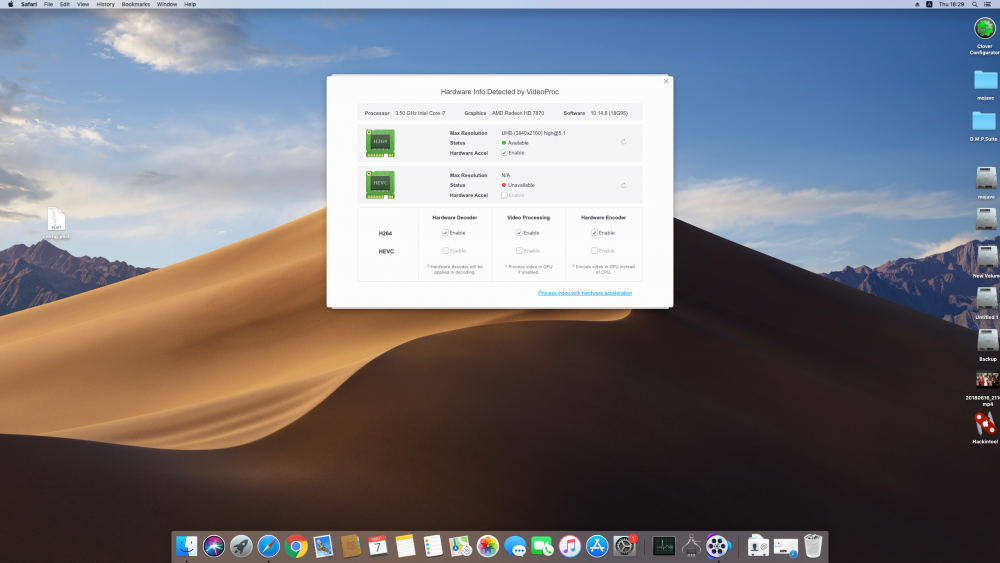Refresh the HEVC hardware detection

[624, 186]
